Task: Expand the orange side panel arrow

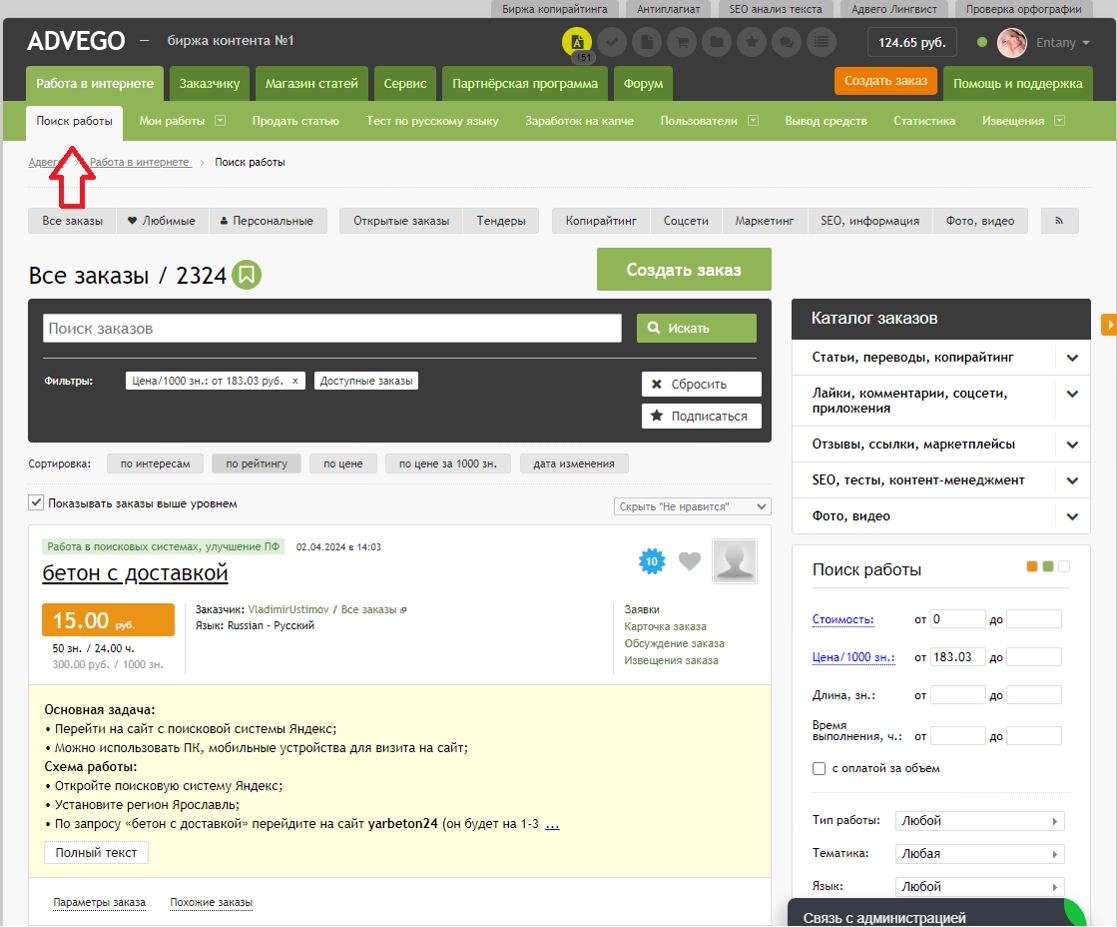Action: click(1109, 324)
